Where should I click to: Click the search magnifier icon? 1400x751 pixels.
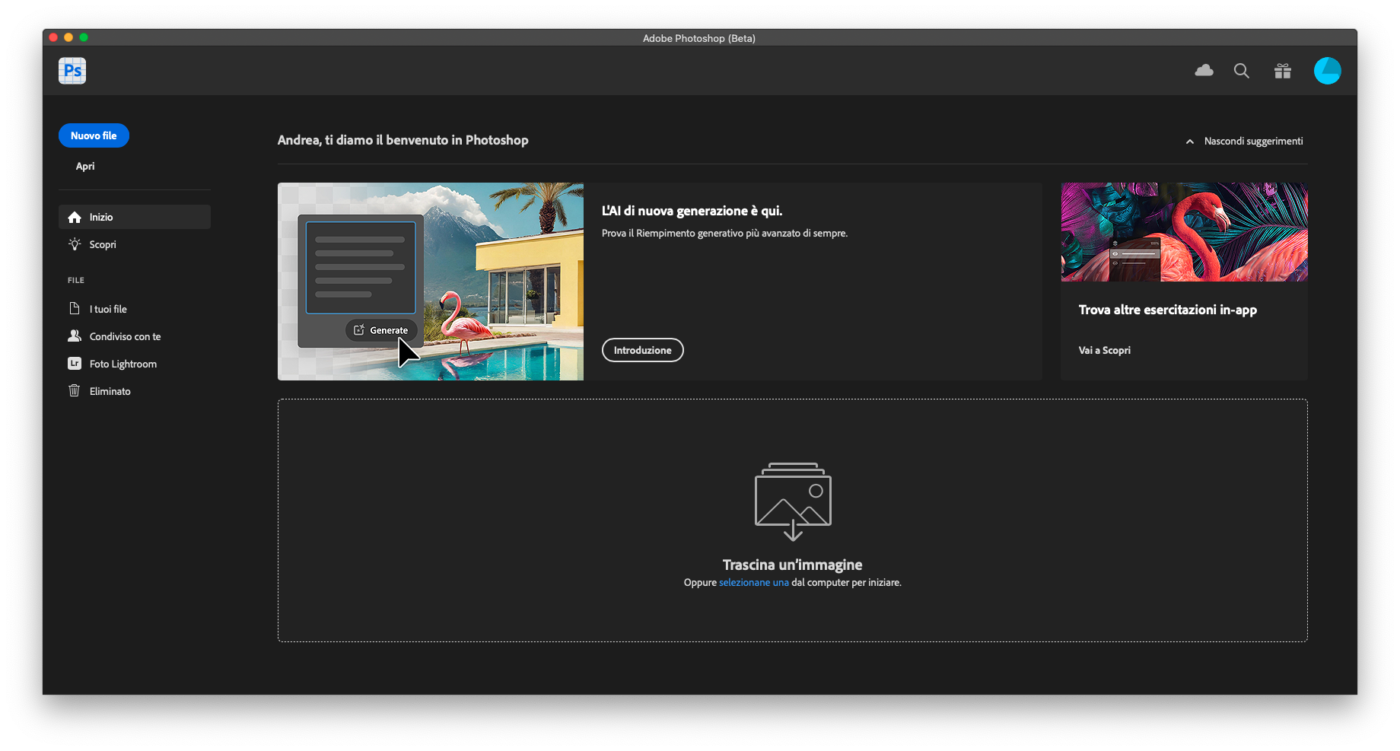point(1241,71)
